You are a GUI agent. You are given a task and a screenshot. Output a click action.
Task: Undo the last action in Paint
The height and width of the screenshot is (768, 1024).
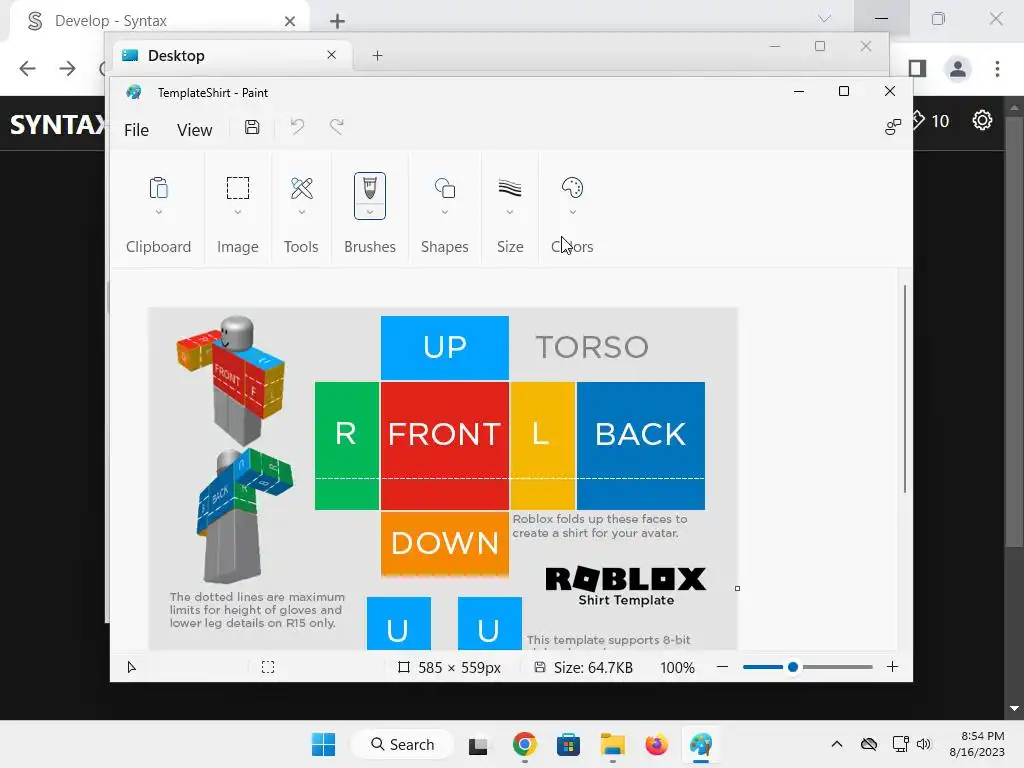[297, 127]
